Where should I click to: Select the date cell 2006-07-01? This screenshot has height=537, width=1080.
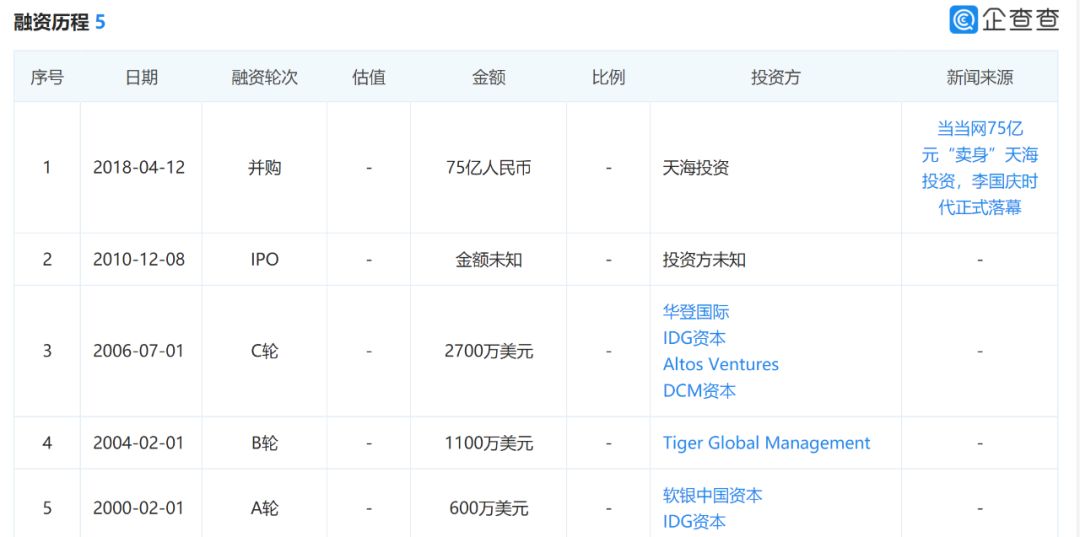click(x=139, y=351)
